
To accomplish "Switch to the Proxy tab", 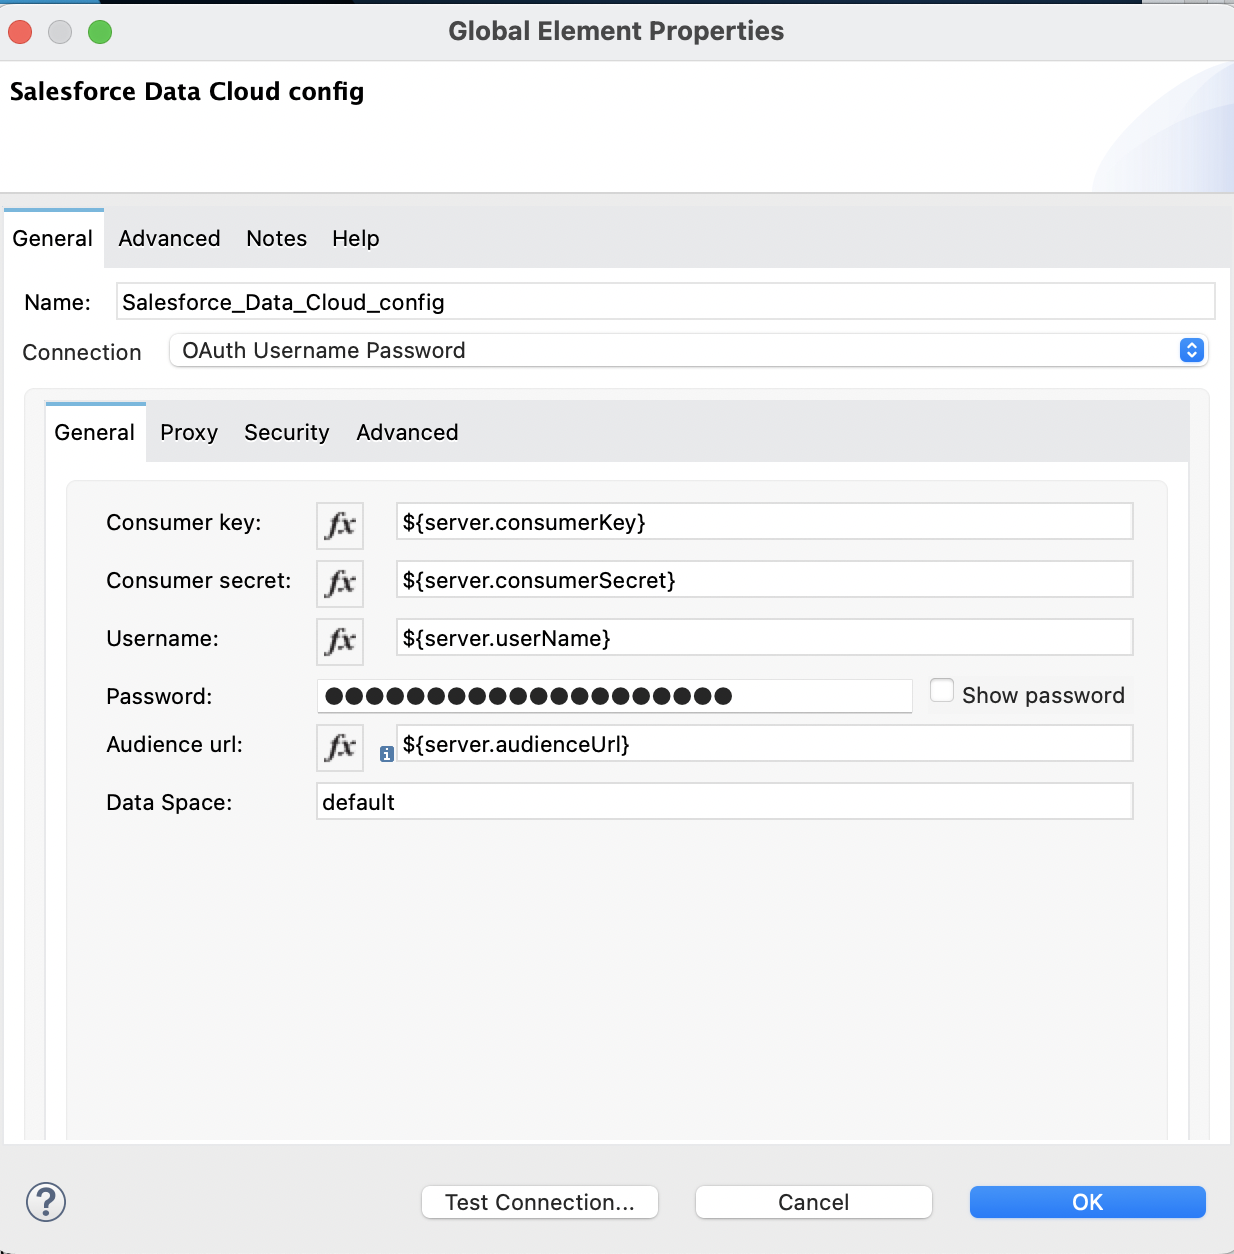I will 189,432.
